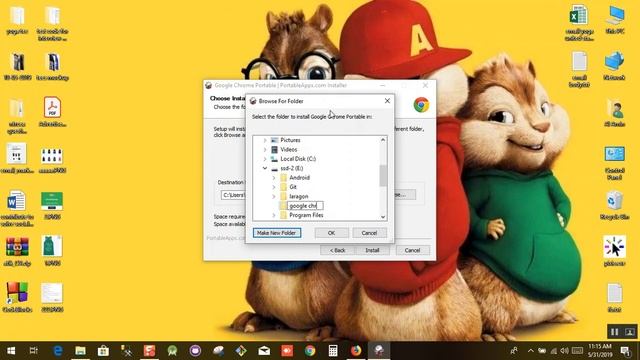Select the Android folder

click(x=299, y=178)
